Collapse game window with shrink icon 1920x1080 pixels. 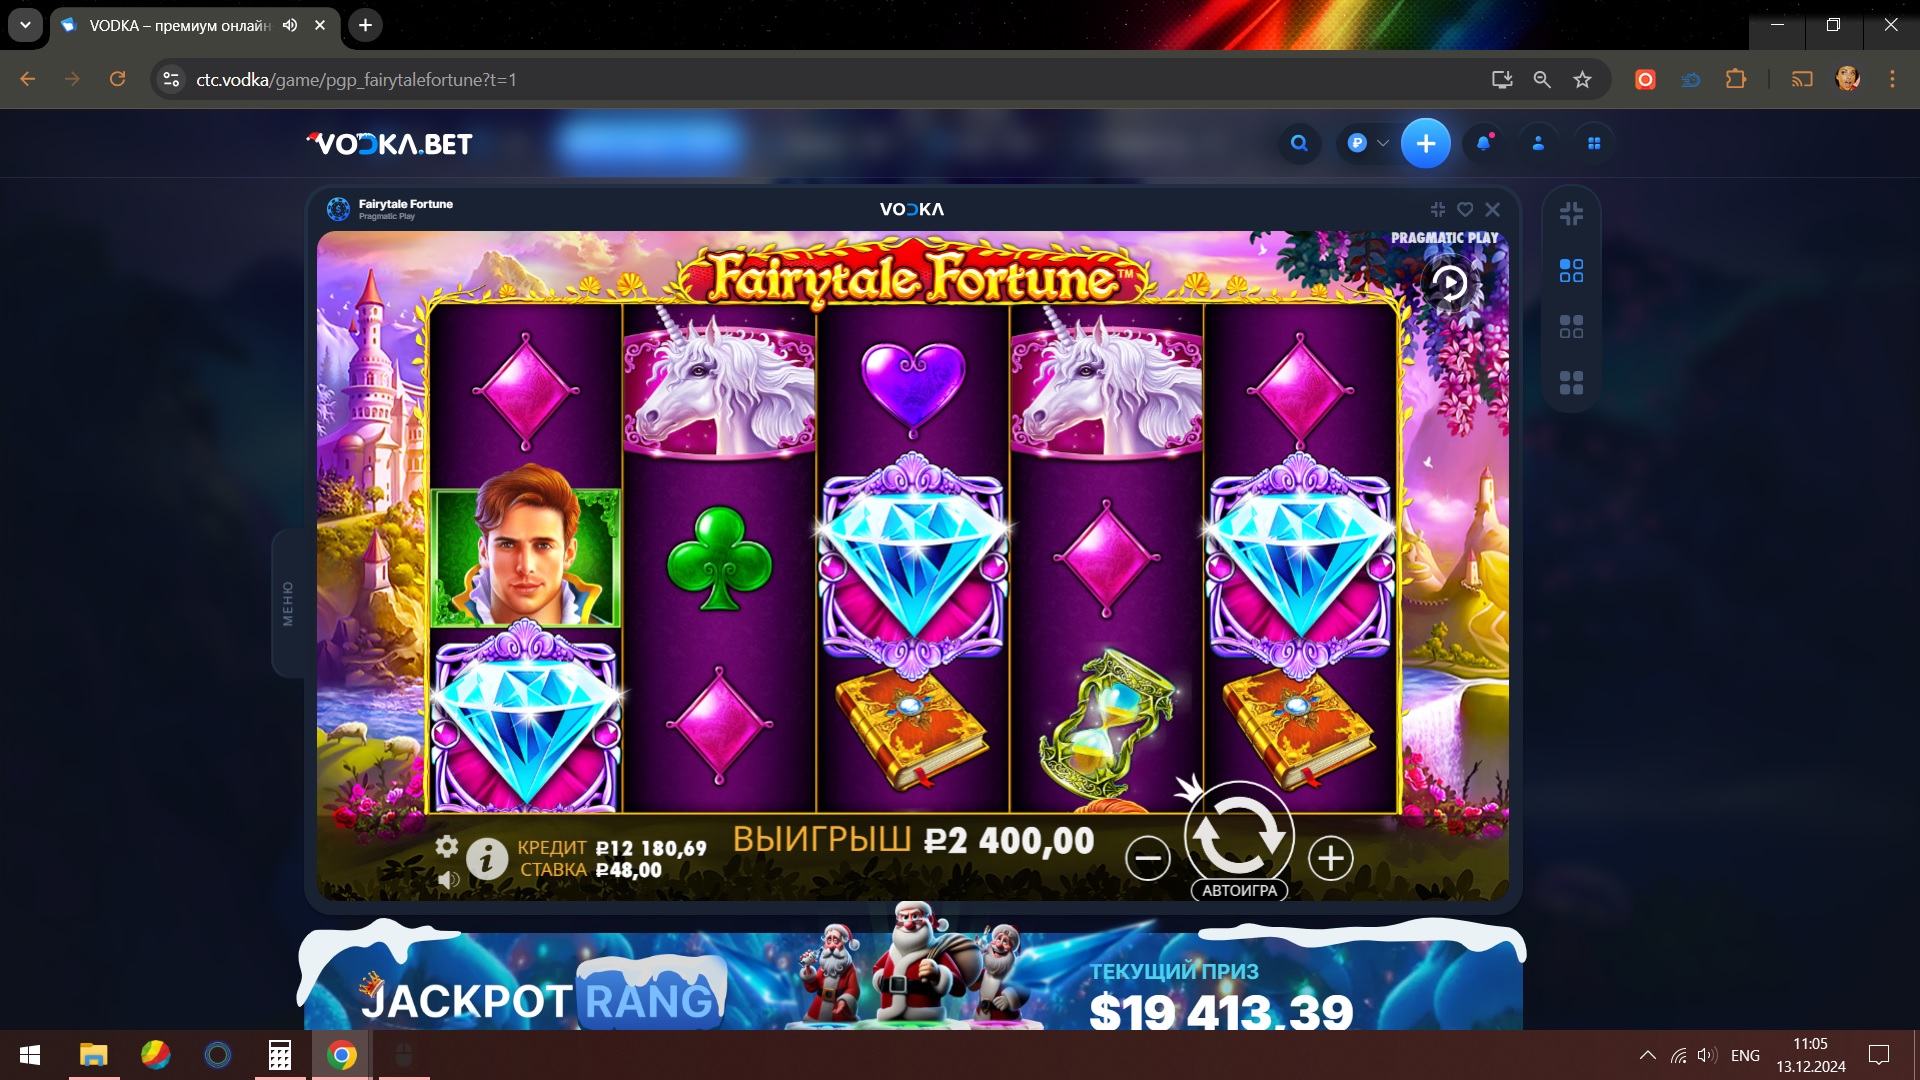click(1438, 209)
